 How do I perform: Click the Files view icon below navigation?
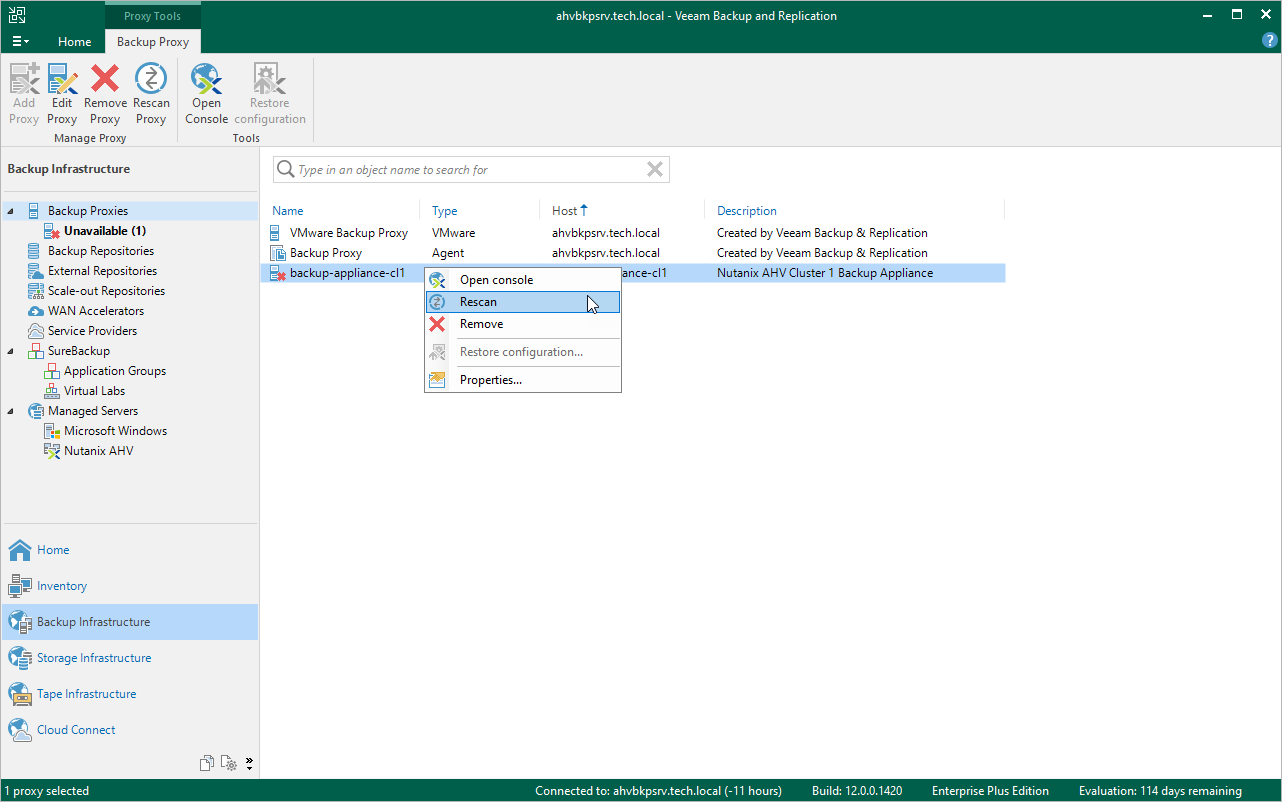click(207, 763)
